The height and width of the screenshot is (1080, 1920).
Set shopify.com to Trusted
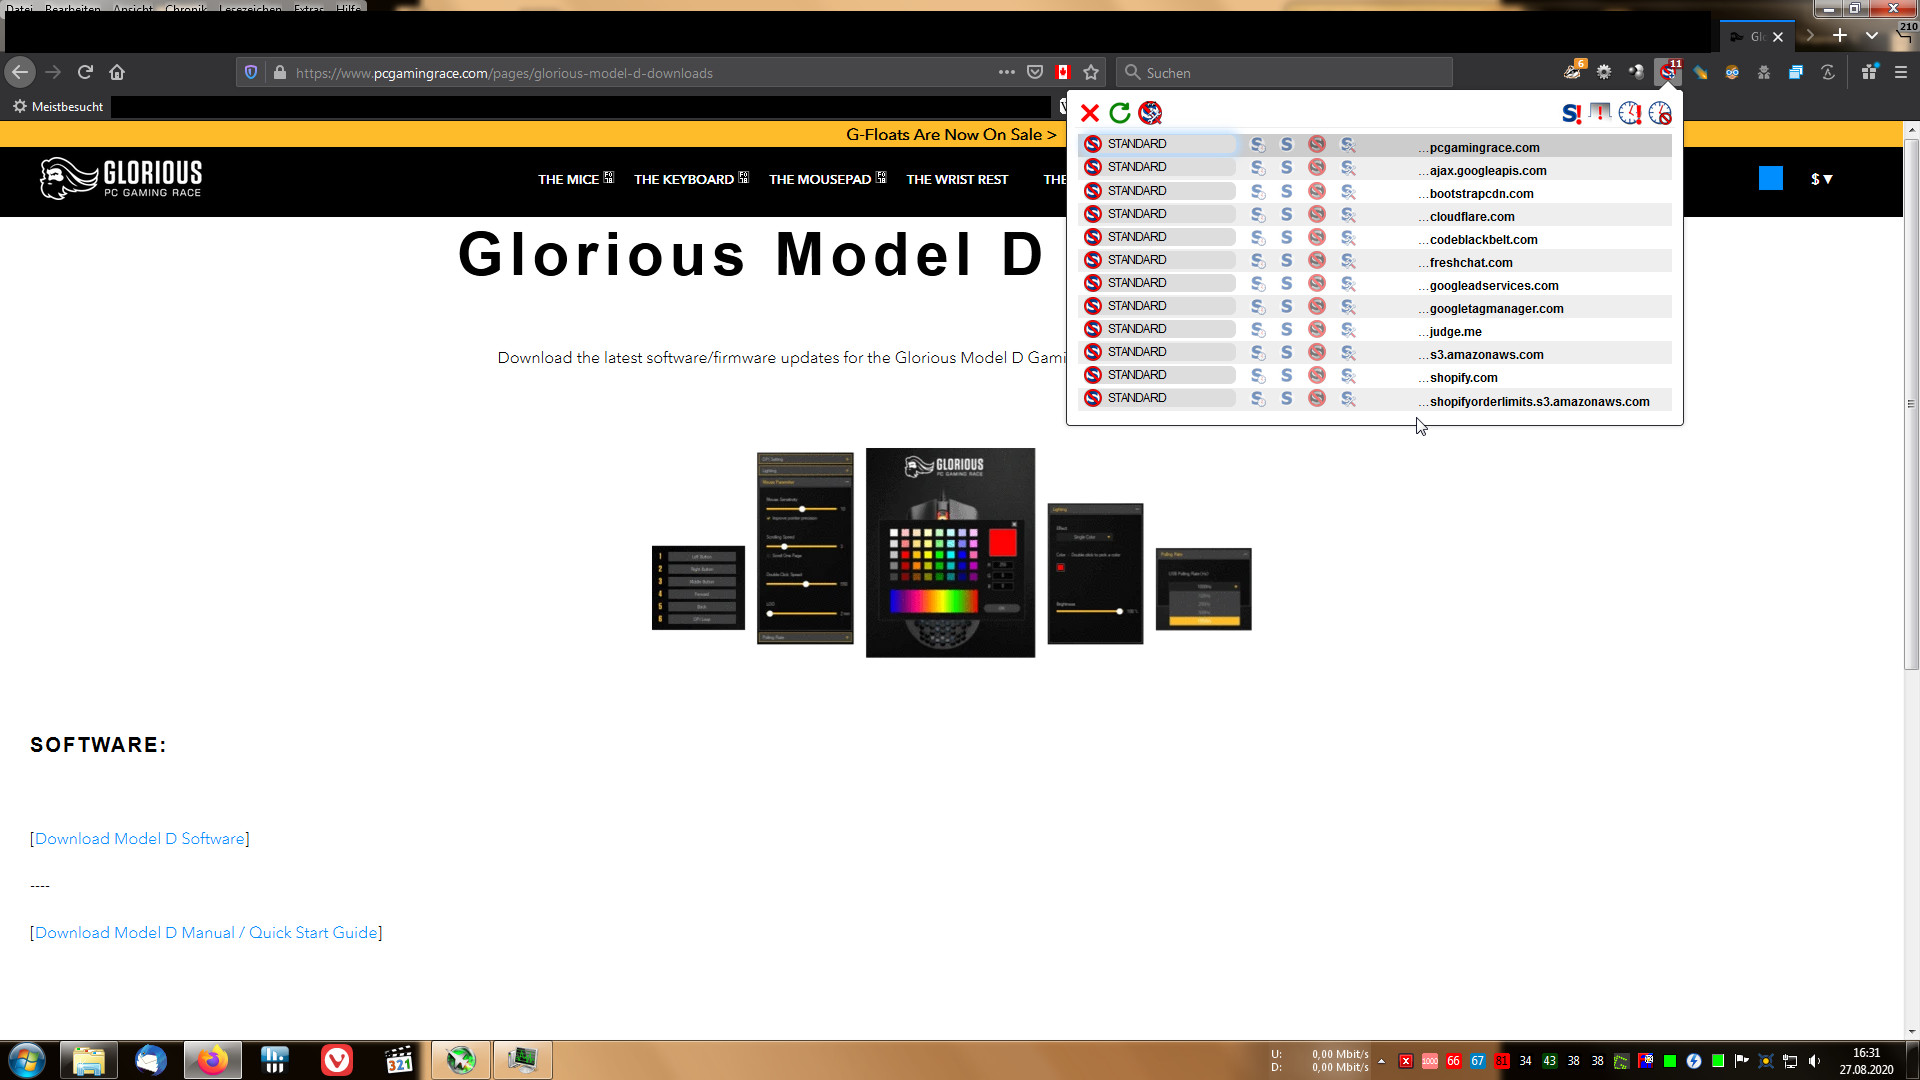pos(1287,375)
